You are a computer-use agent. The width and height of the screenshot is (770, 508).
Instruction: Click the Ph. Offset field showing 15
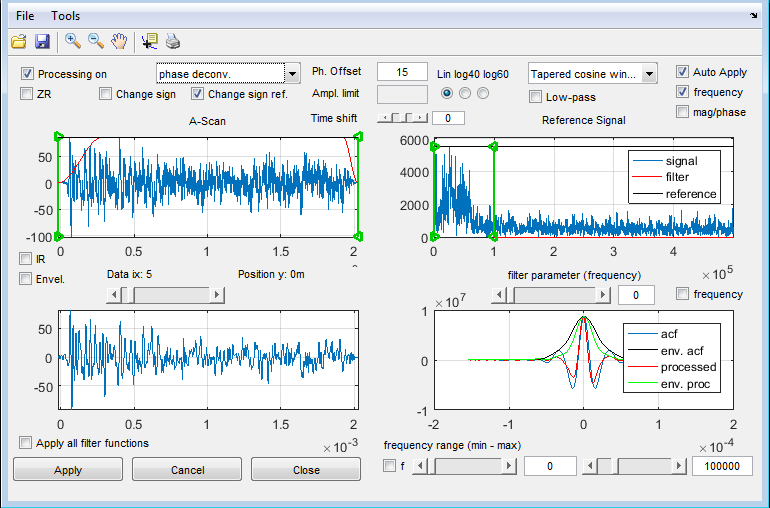[402, 72]
